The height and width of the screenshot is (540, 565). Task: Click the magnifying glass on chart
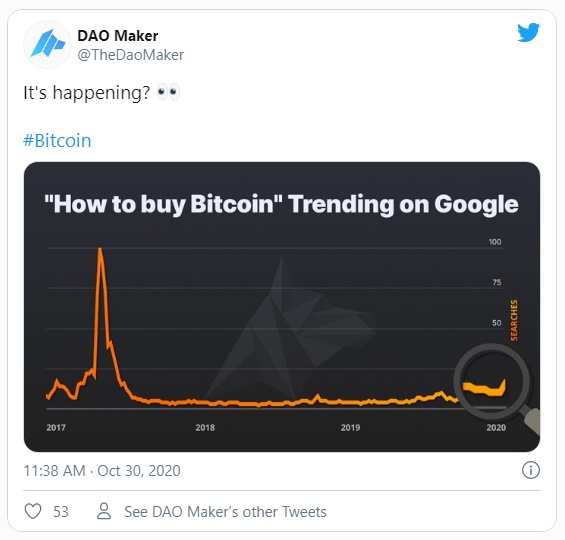coord(497,387)
